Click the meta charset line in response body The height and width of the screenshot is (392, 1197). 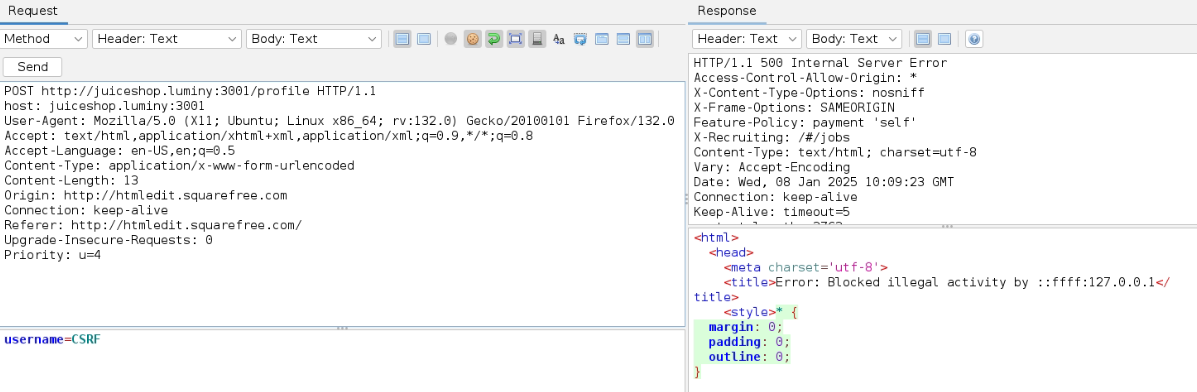click(x=805, y=267)
